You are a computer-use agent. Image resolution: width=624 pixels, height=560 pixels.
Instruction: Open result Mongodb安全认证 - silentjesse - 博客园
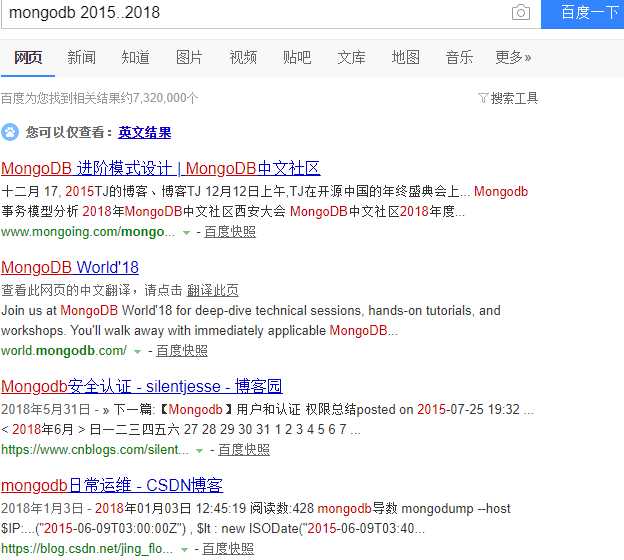point(142,386)
